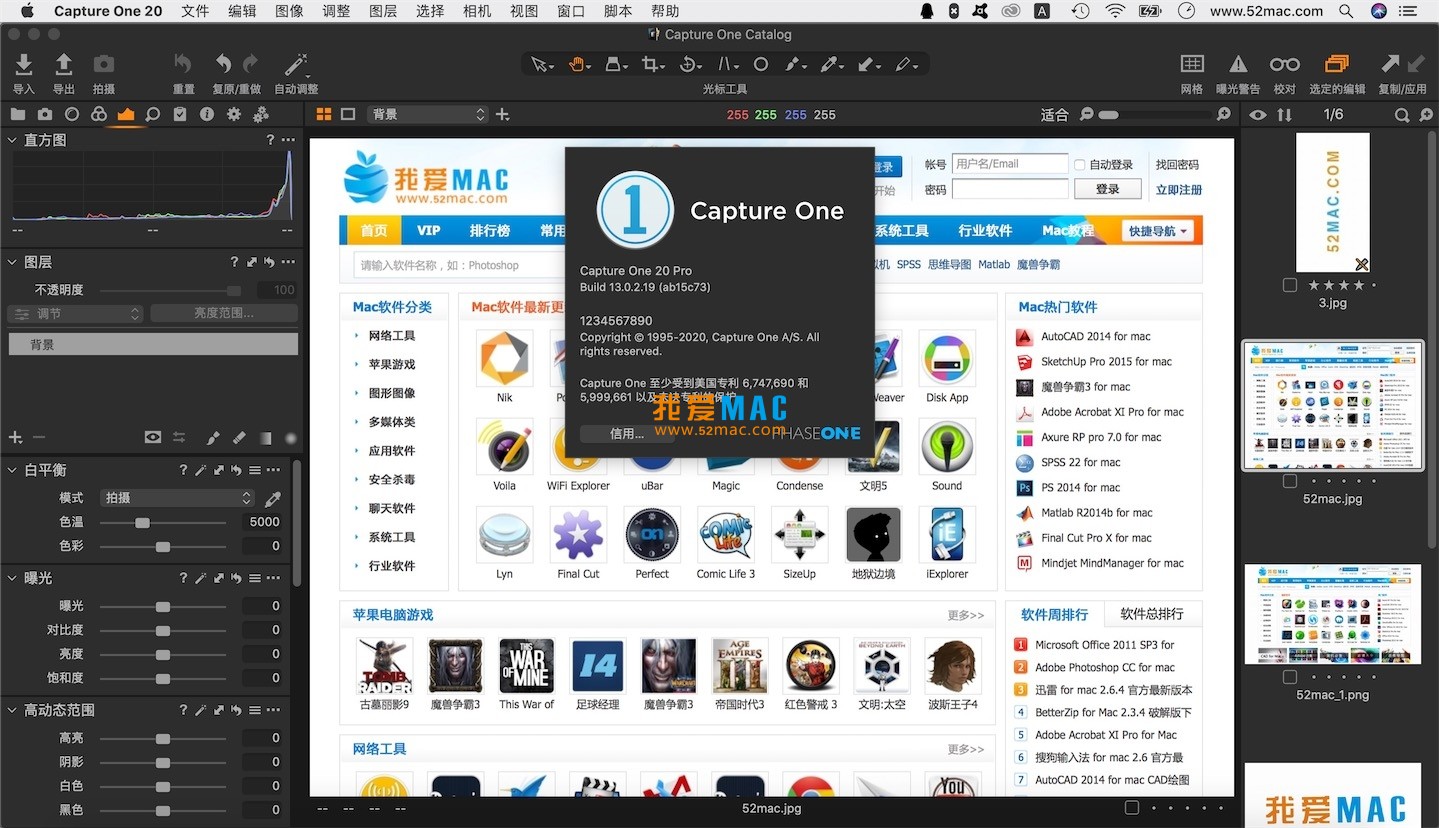Tick the checkbox in the viewer bottom bar
The height and width of the screenshot is (828, 1439).
[x=1132, y=808]
